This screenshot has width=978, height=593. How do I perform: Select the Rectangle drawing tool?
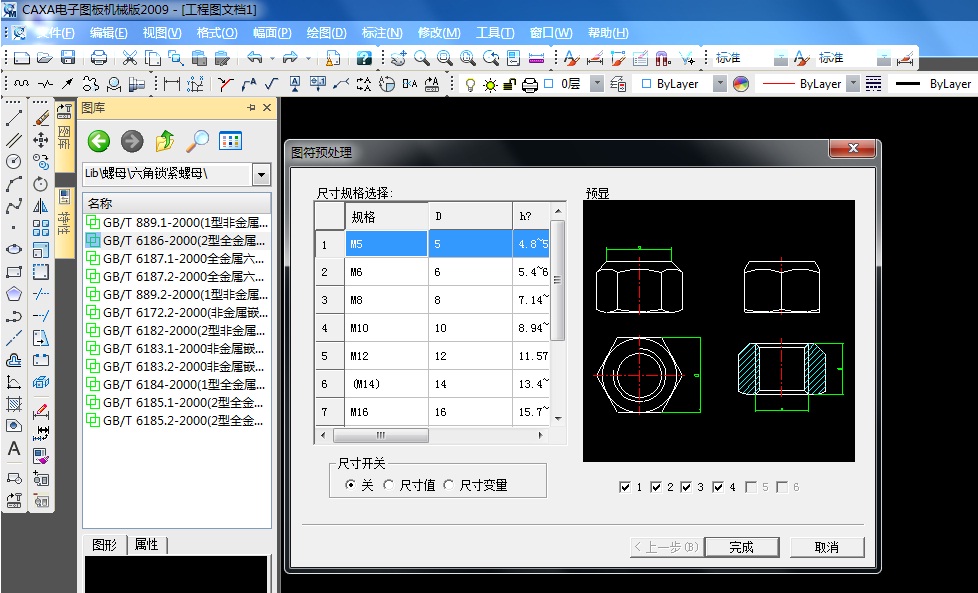pyautogui.click(x=14, y=272)
